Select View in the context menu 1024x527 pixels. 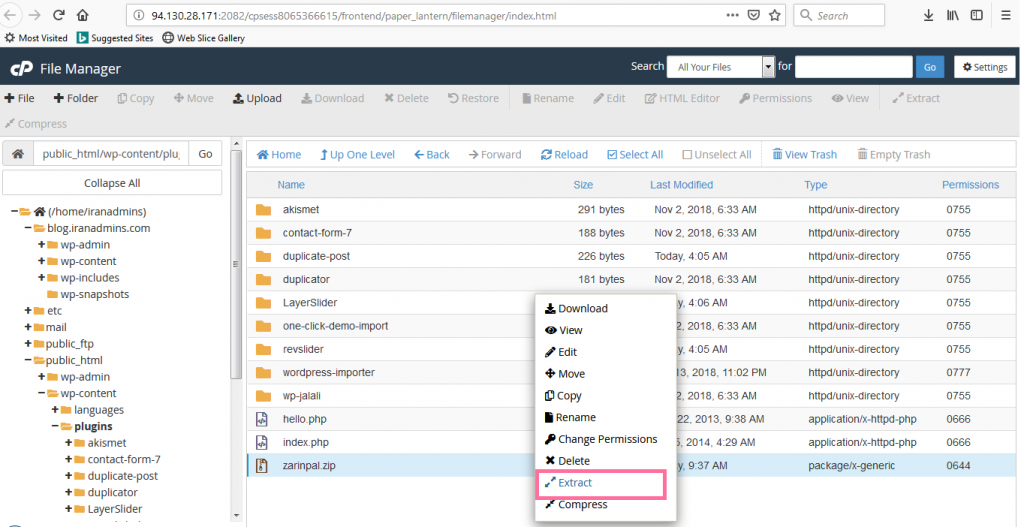click(564, 330)
